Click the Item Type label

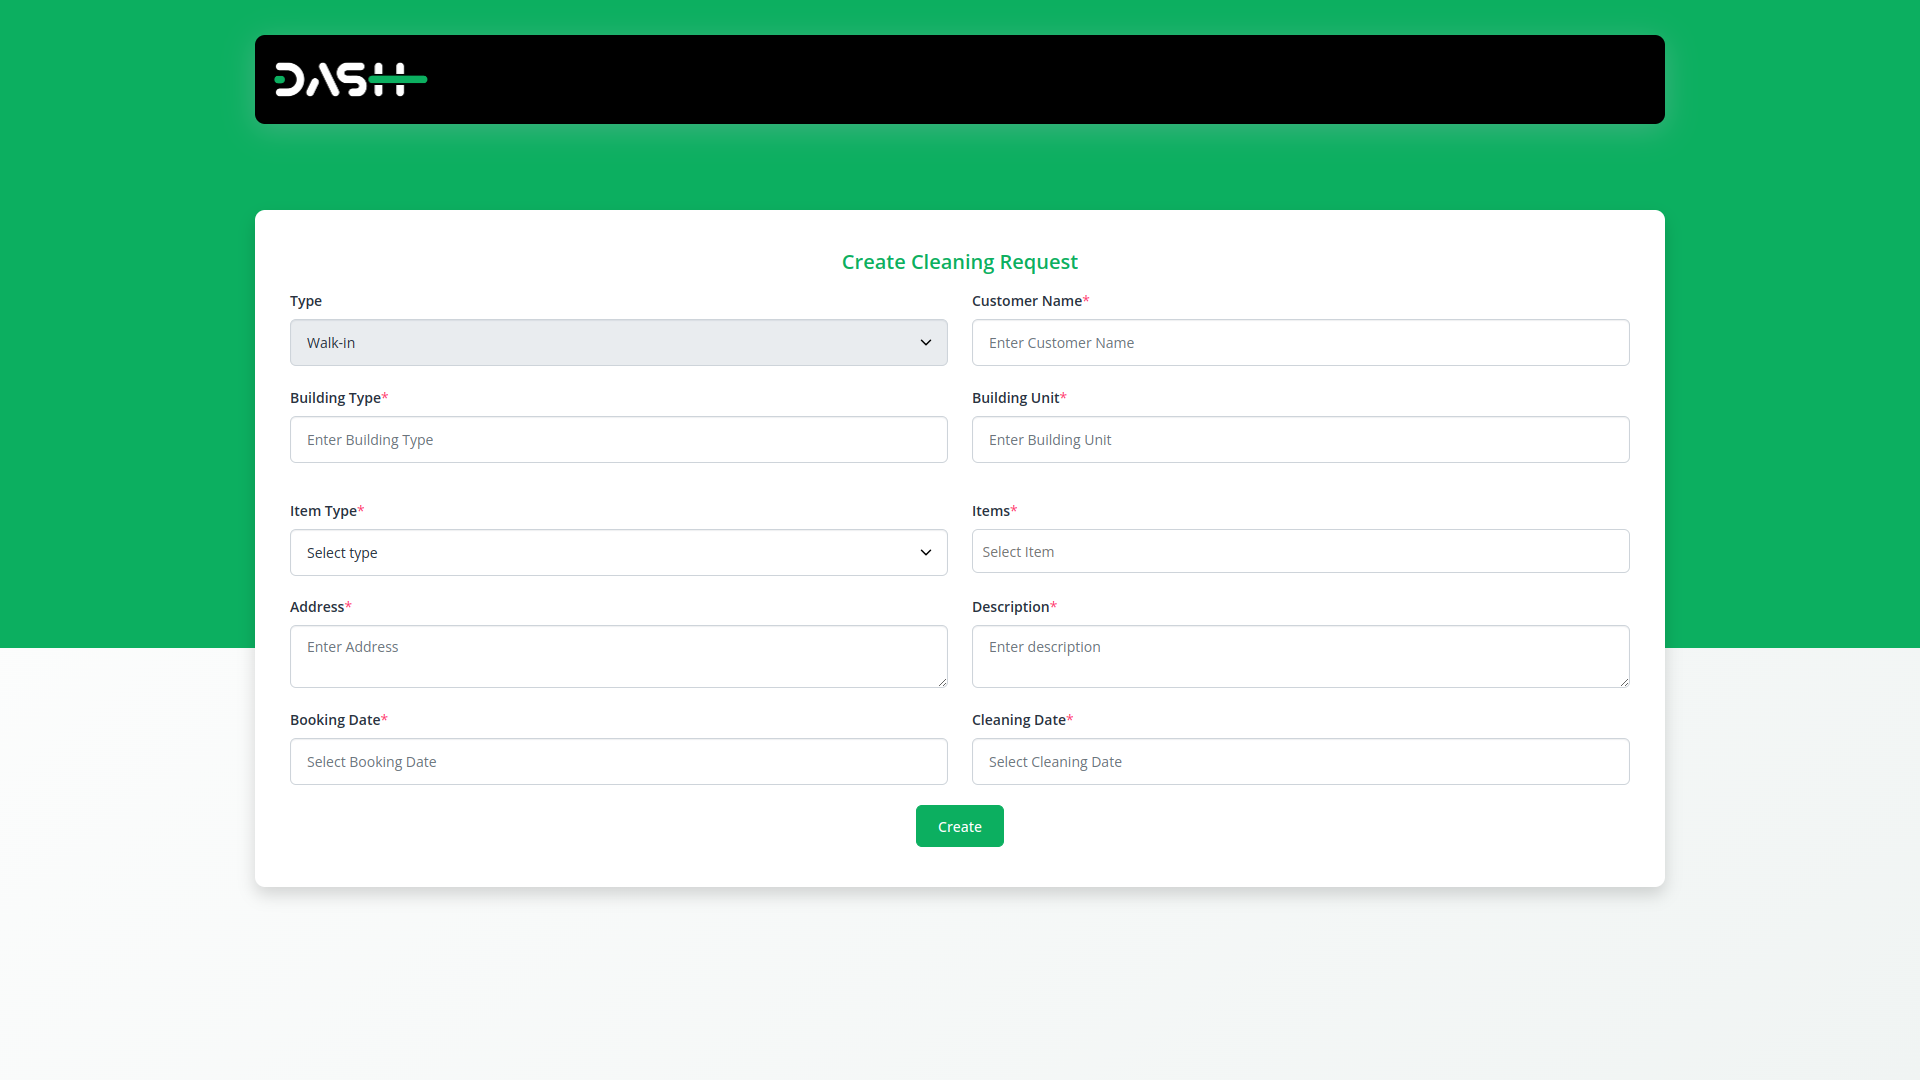(x=323, y=511)
